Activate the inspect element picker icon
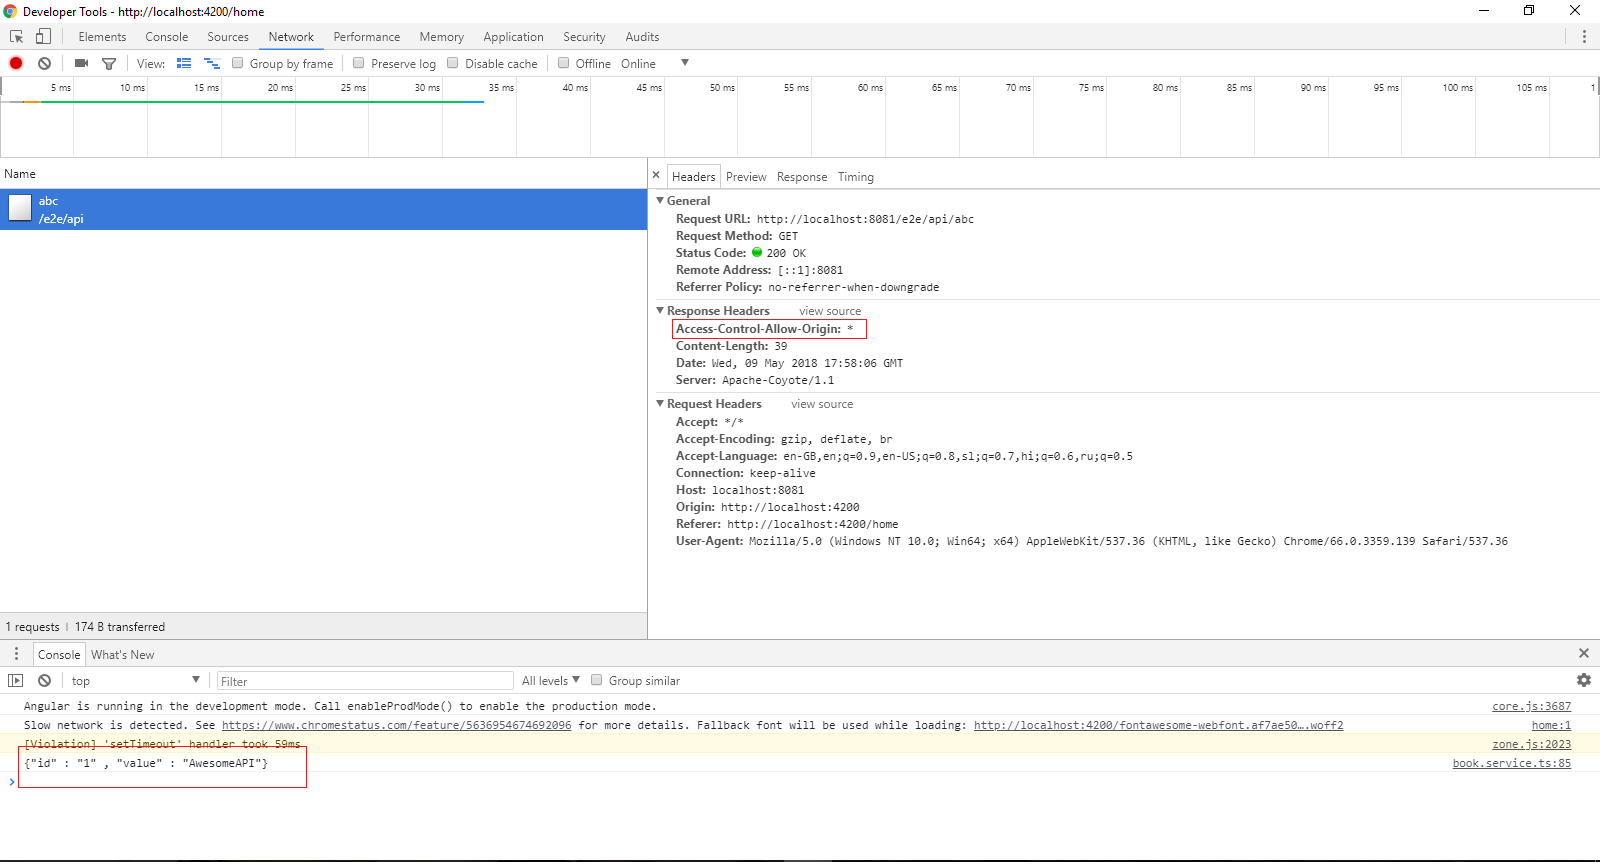Image resolution: width=1600 pixels, height=864 pixels. 16,37
